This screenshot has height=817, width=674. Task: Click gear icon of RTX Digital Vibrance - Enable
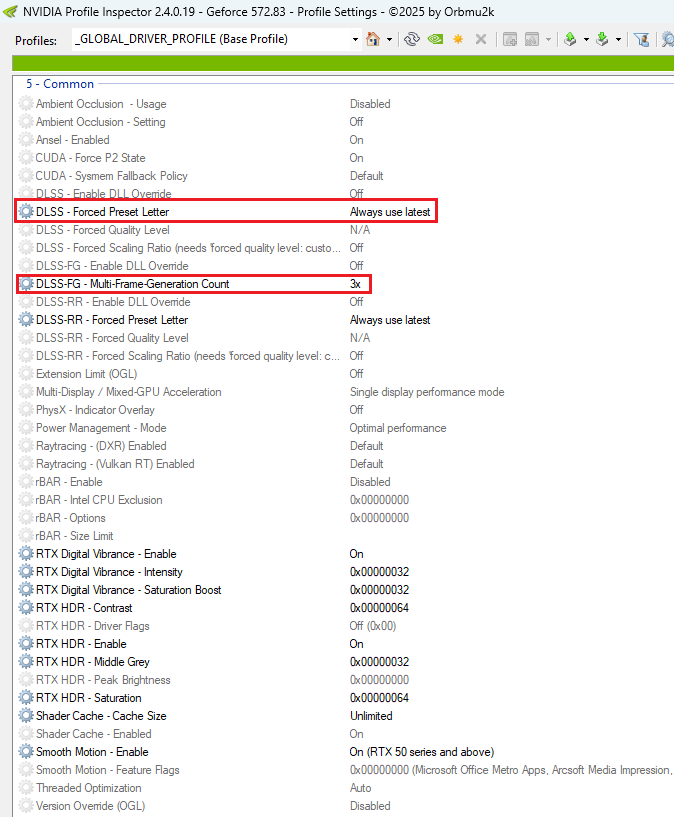click(26, 554)
